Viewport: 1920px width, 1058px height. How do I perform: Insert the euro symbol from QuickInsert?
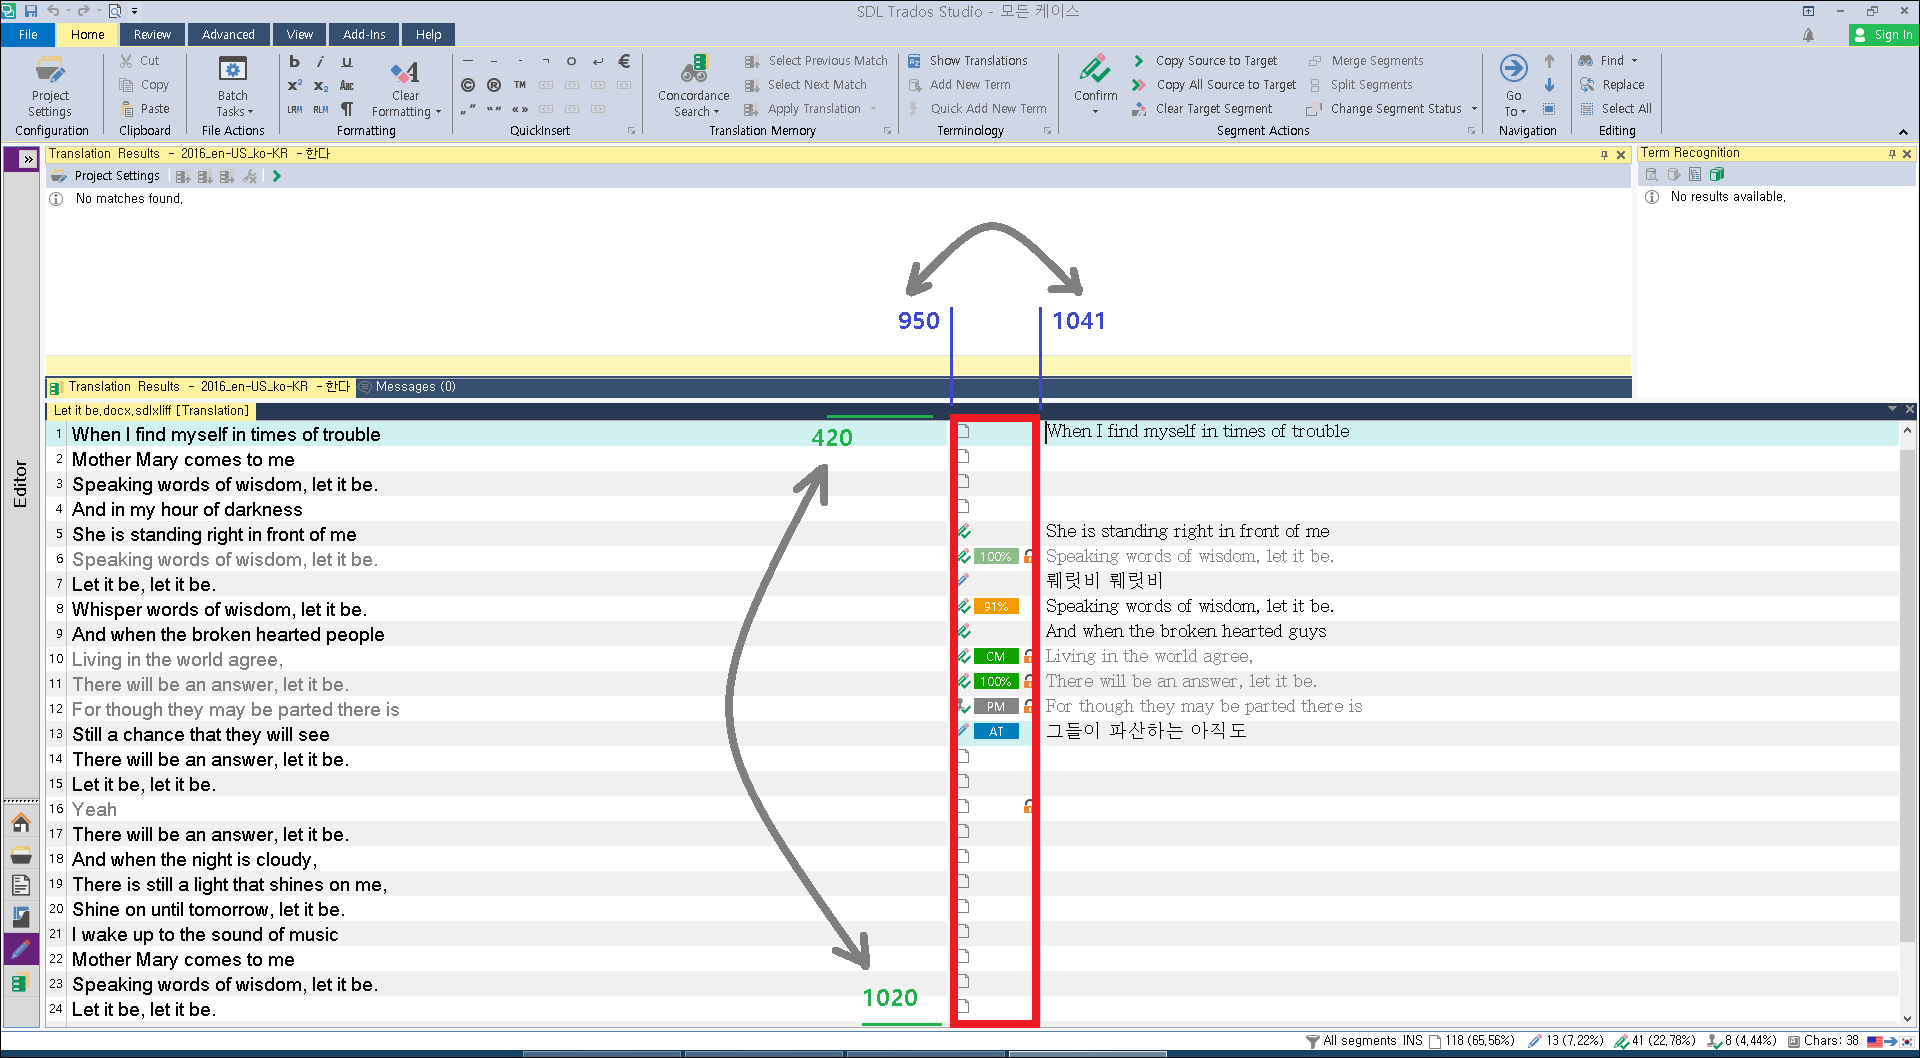click(624, 61)
